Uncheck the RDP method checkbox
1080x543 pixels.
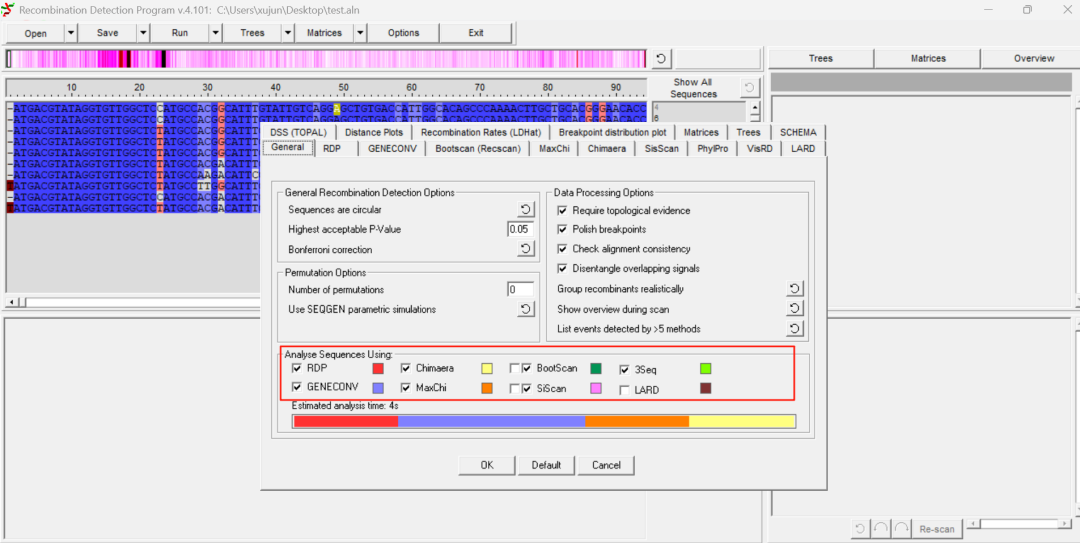297,368
